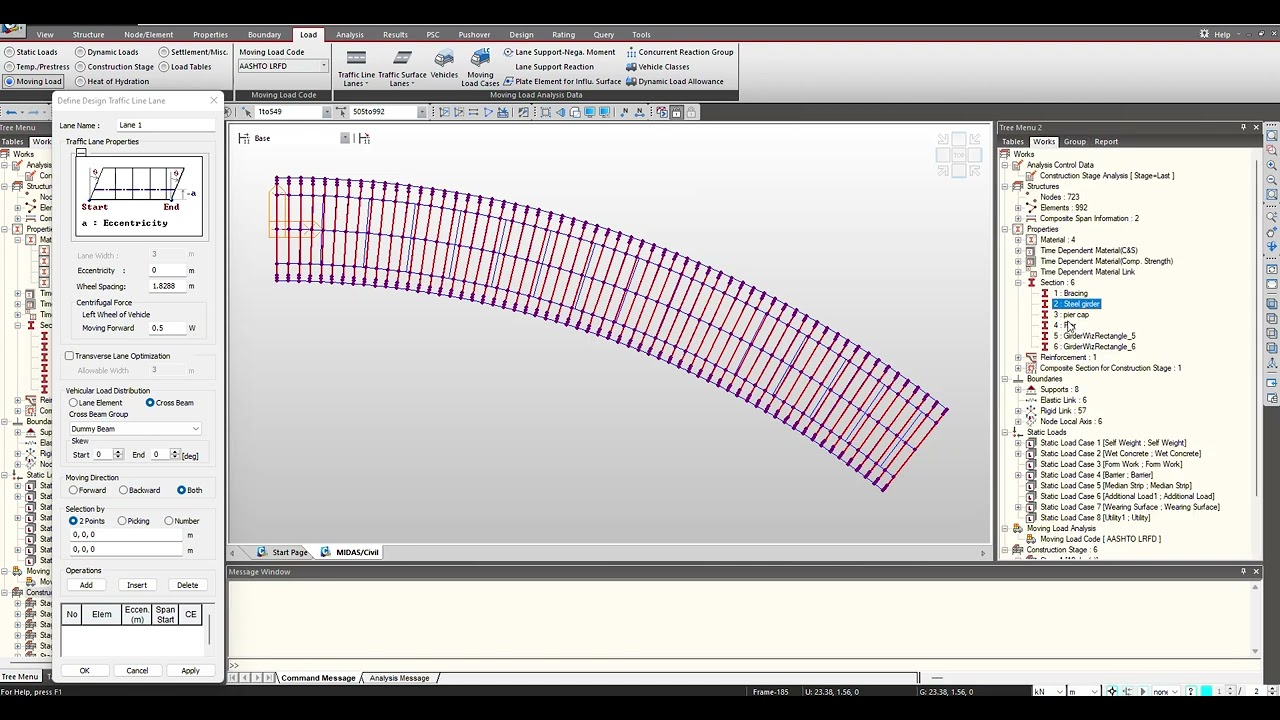1280x720 pixels.
Task: Open the Traffic Line Lanes tool
Action: [356, 67]
